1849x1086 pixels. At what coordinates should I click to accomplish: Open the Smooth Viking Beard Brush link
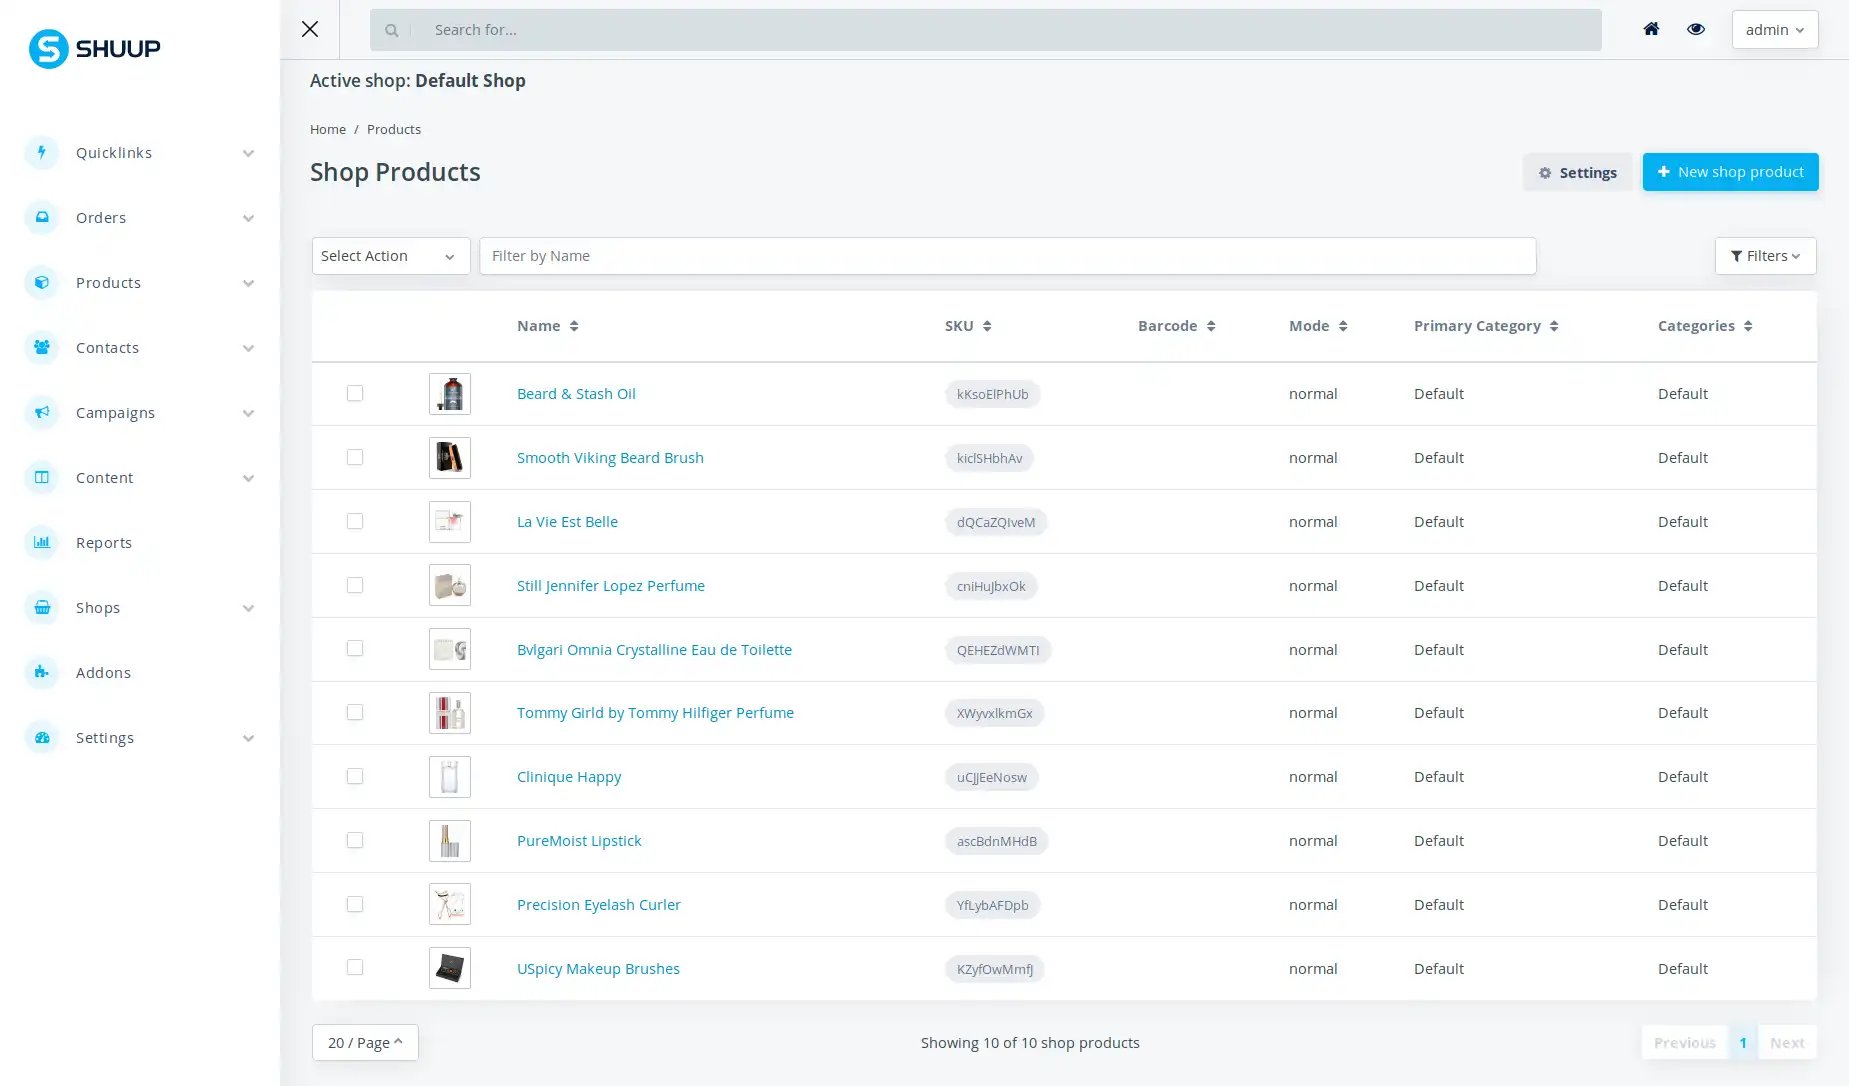coord(610,457)
